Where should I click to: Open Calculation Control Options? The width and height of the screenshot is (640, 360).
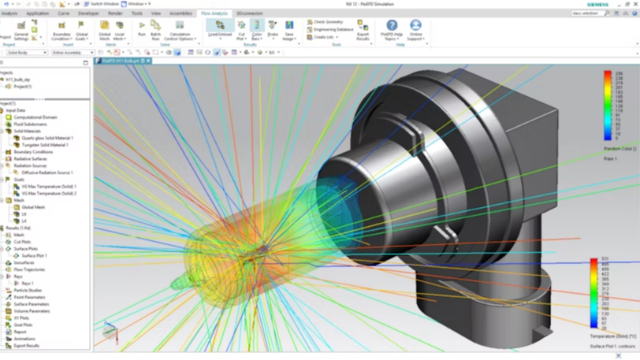[x=180, y=30]
